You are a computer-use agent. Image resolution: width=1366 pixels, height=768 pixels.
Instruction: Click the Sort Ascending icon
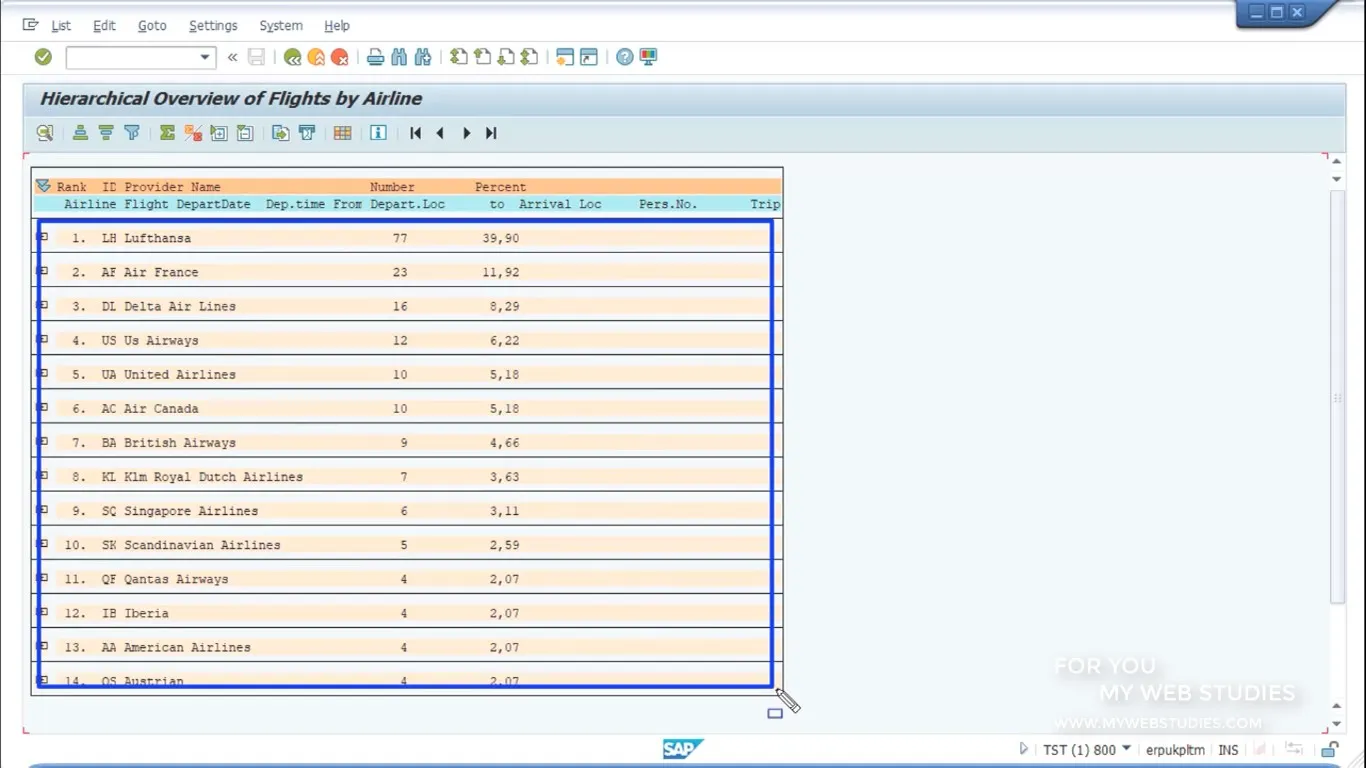[80, 133]
